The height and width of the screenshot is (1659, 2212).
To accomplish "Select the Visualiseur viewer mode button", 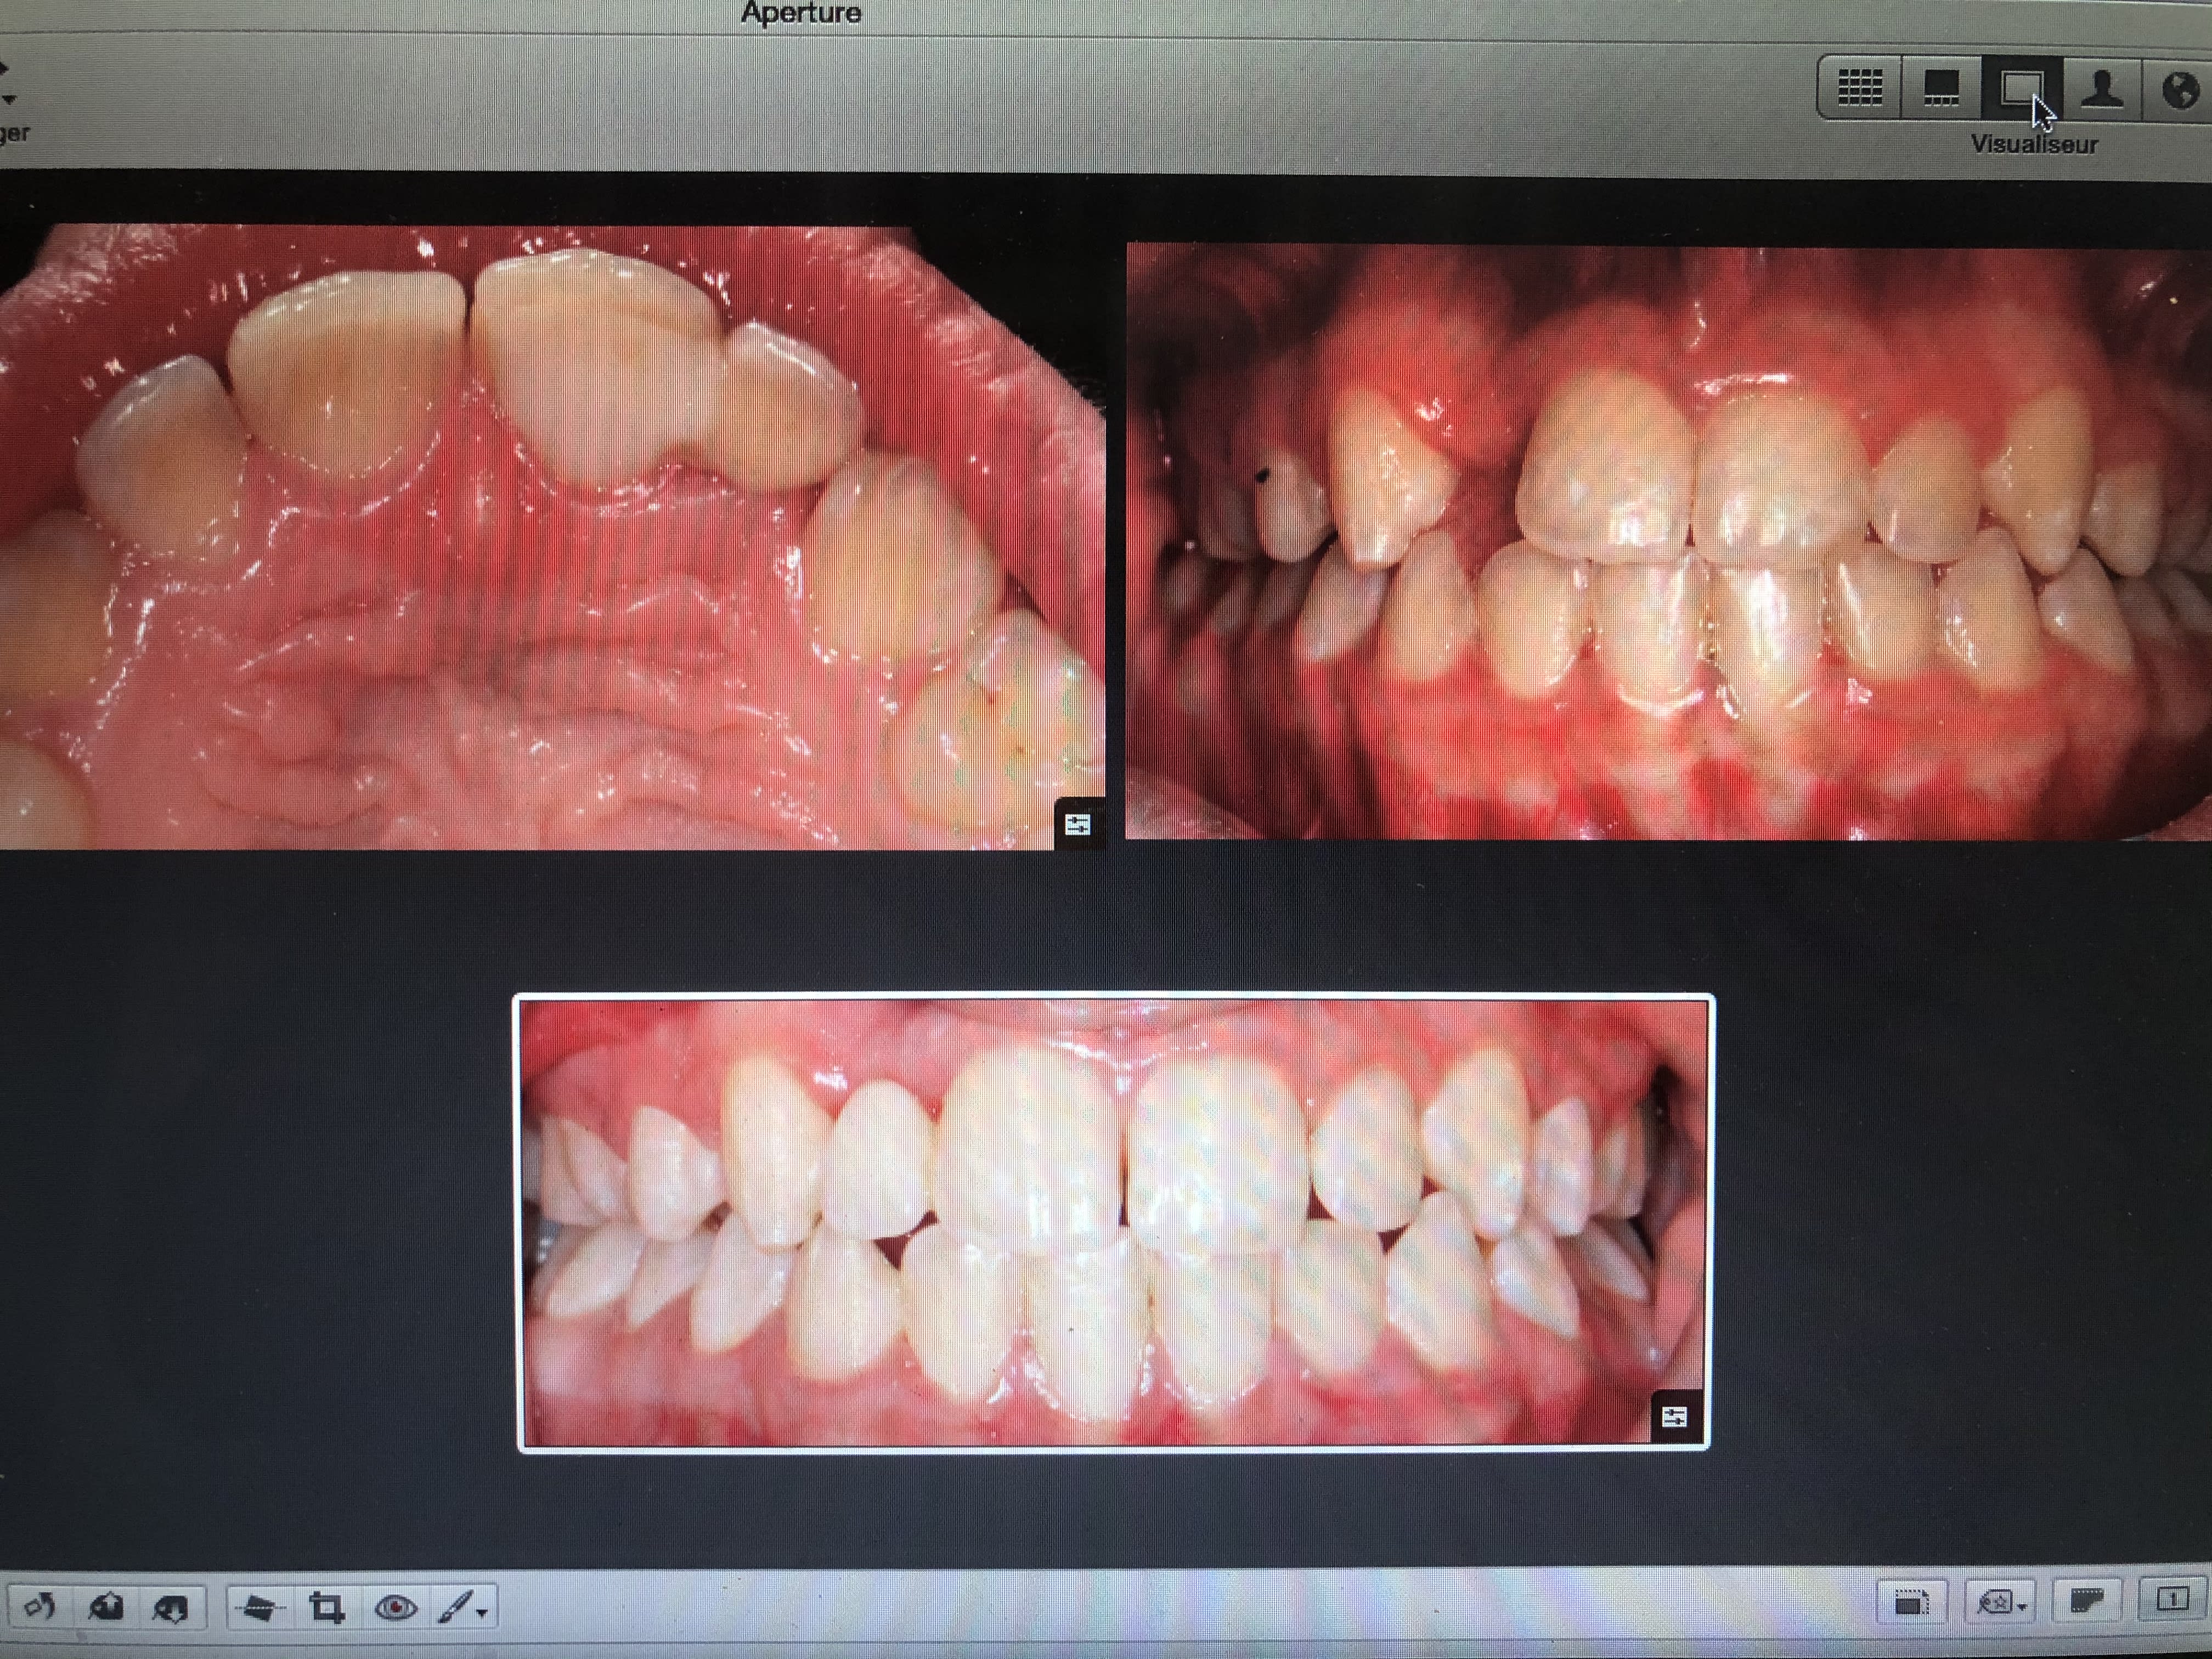I will [2020, 89].
